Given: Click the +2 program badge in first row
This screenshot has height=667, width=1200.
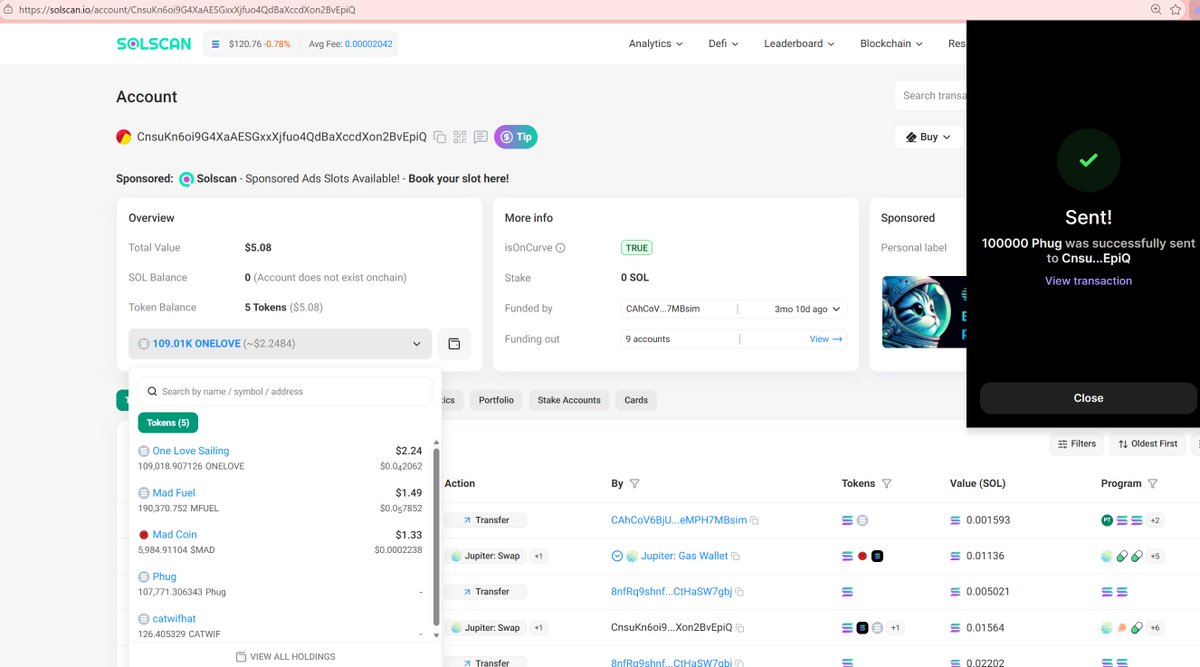Looking at the screenshot, I should (1156, 520).
